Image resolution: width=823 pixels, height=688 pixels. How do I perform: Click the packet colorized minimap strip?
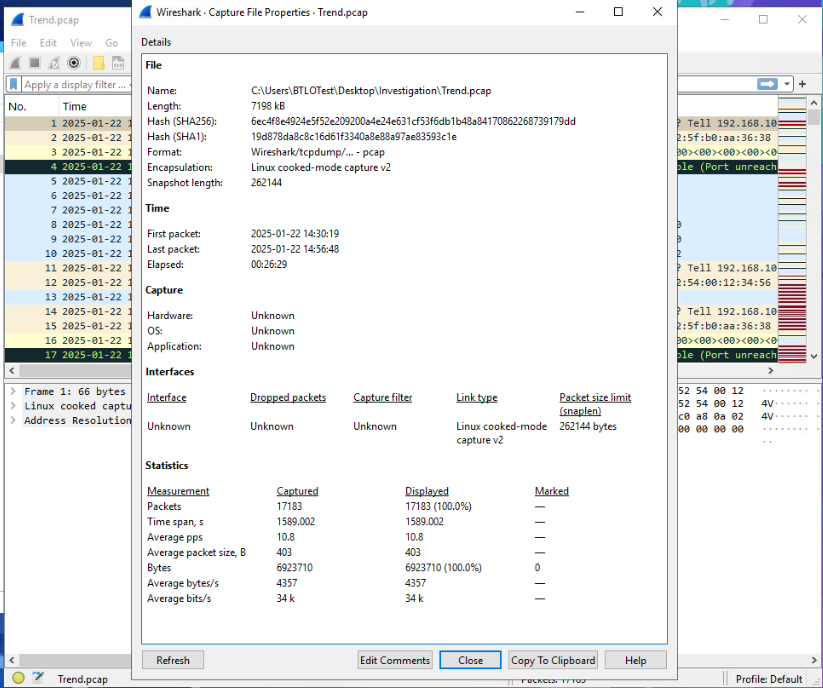click(792, 230)
